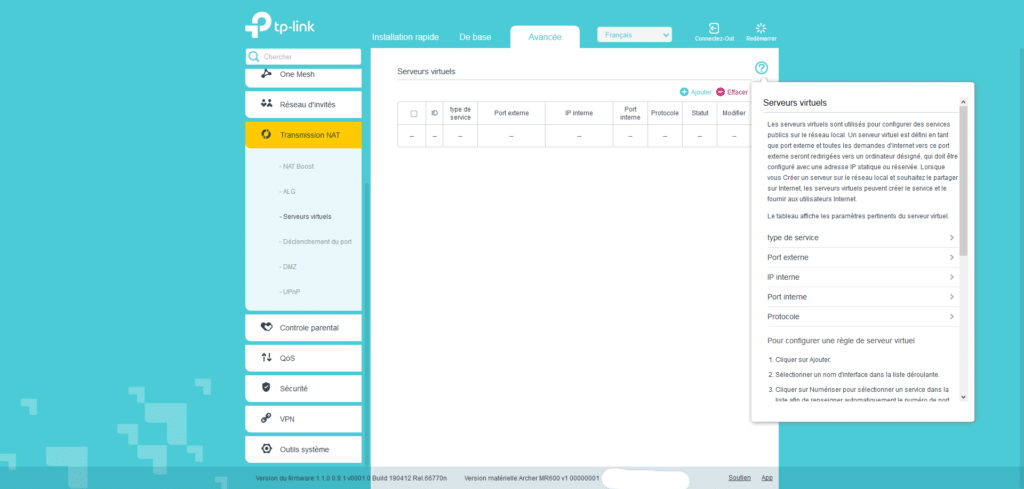Screen dimensions: 1024x489
Task: Open QoS menu item
Action: tap(303, 358)
